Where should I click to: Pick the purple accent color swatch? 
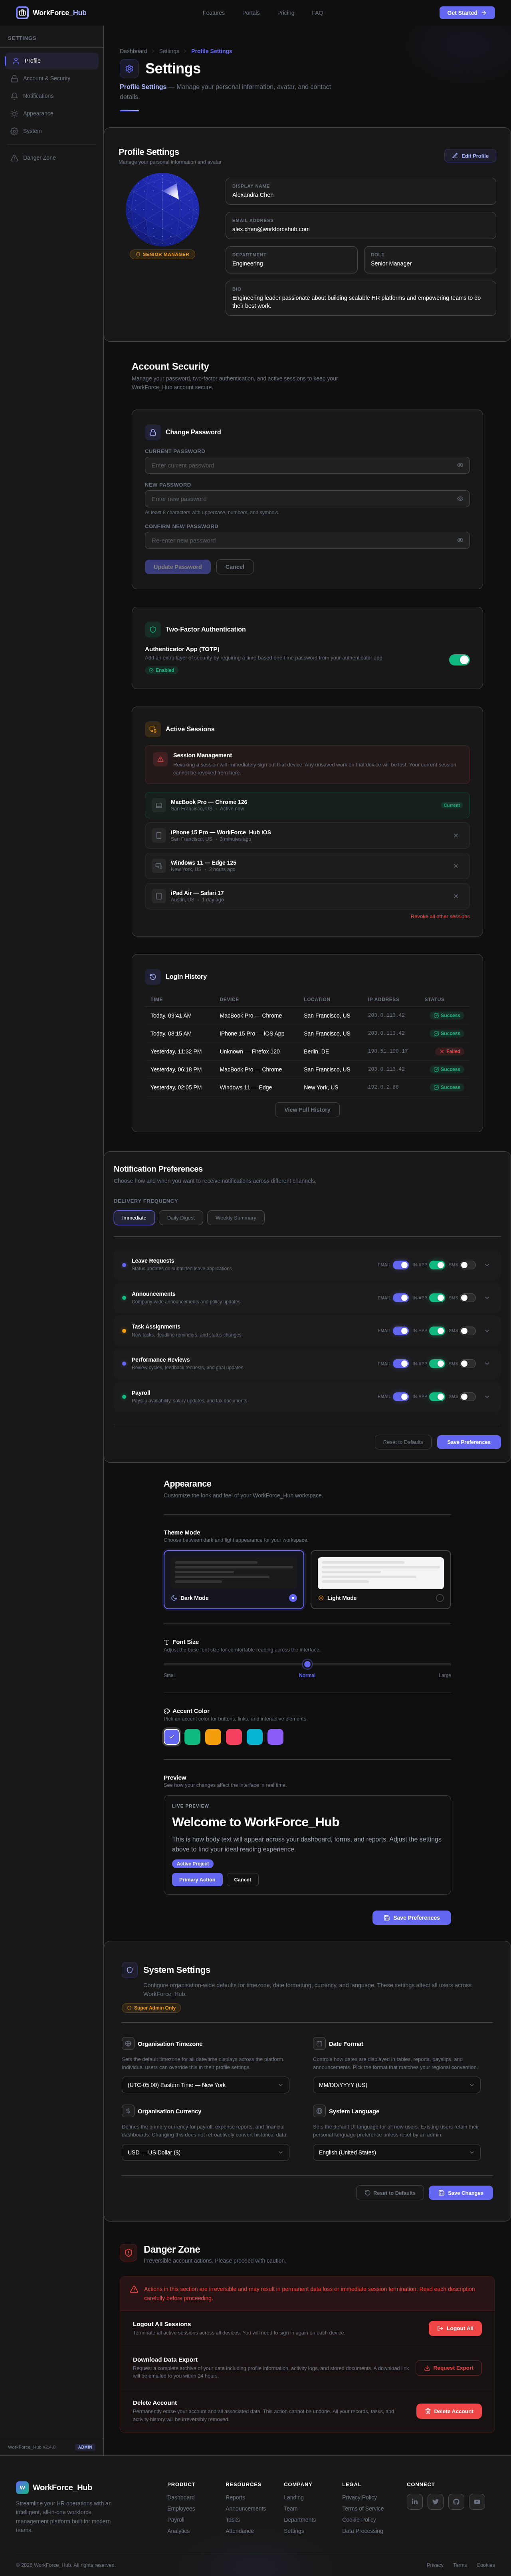275,1737
